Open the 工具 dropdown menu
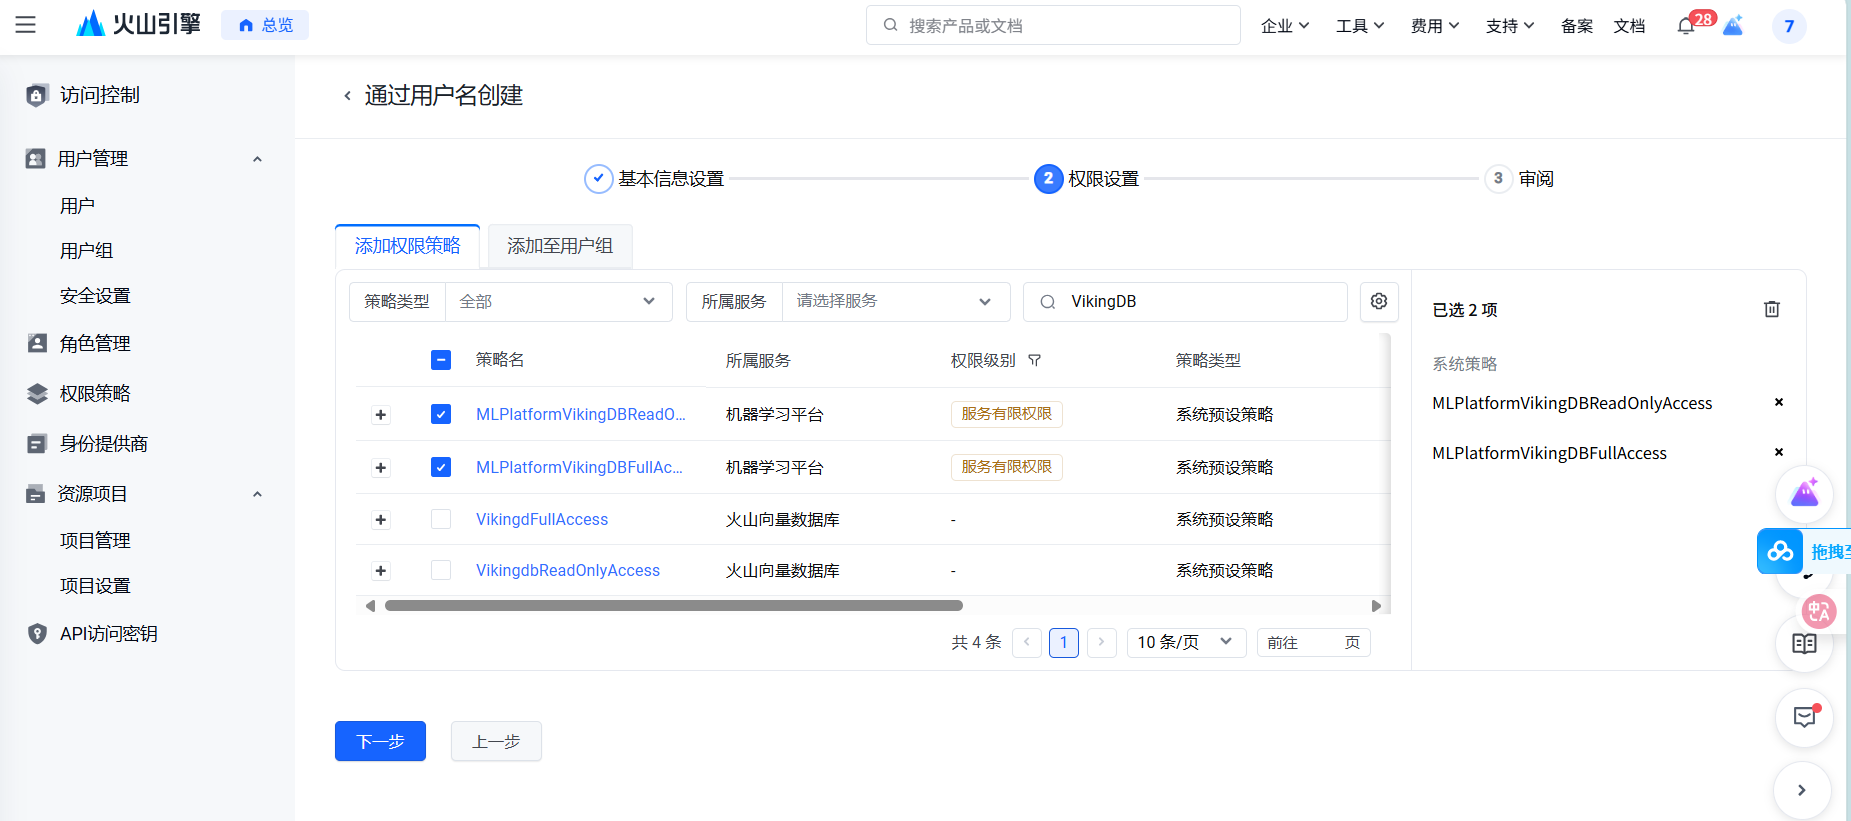This screenshot has height=821, width=1851. 1360,26
